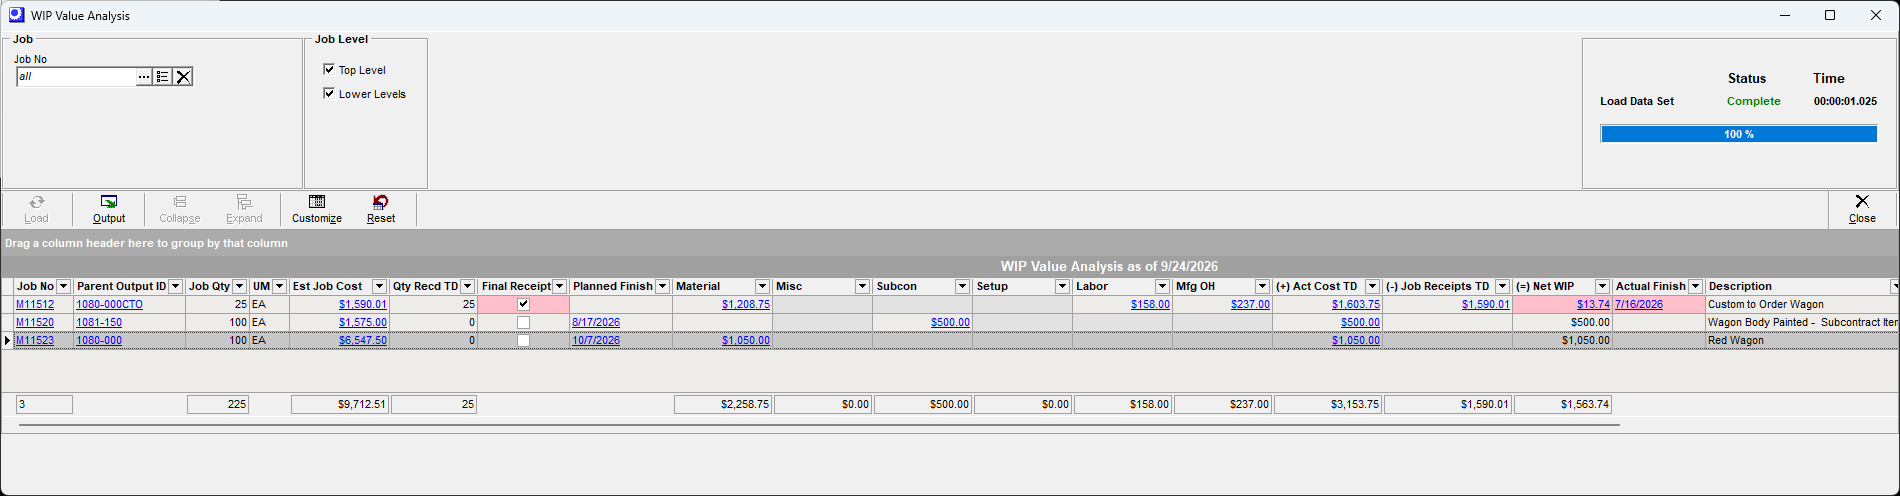1900x496 pixels.
Task: Click the WIP Value Analysis app icon
Action: [16, 15]
